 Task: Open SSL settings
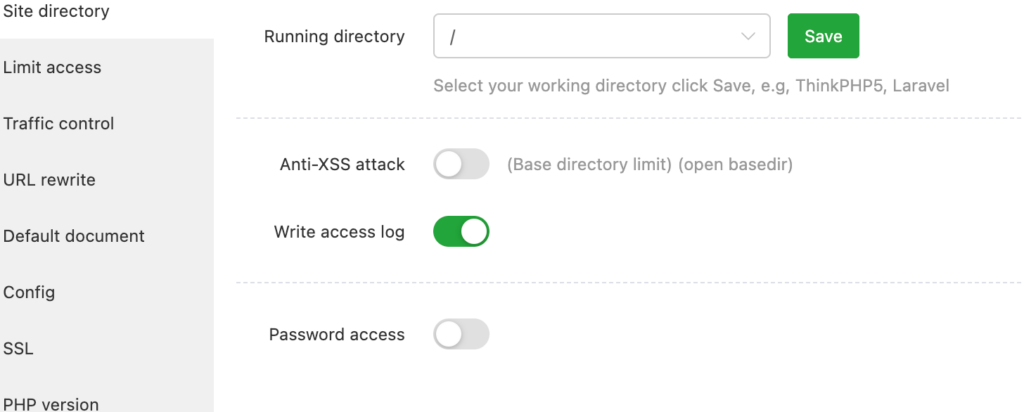(106, 349)
